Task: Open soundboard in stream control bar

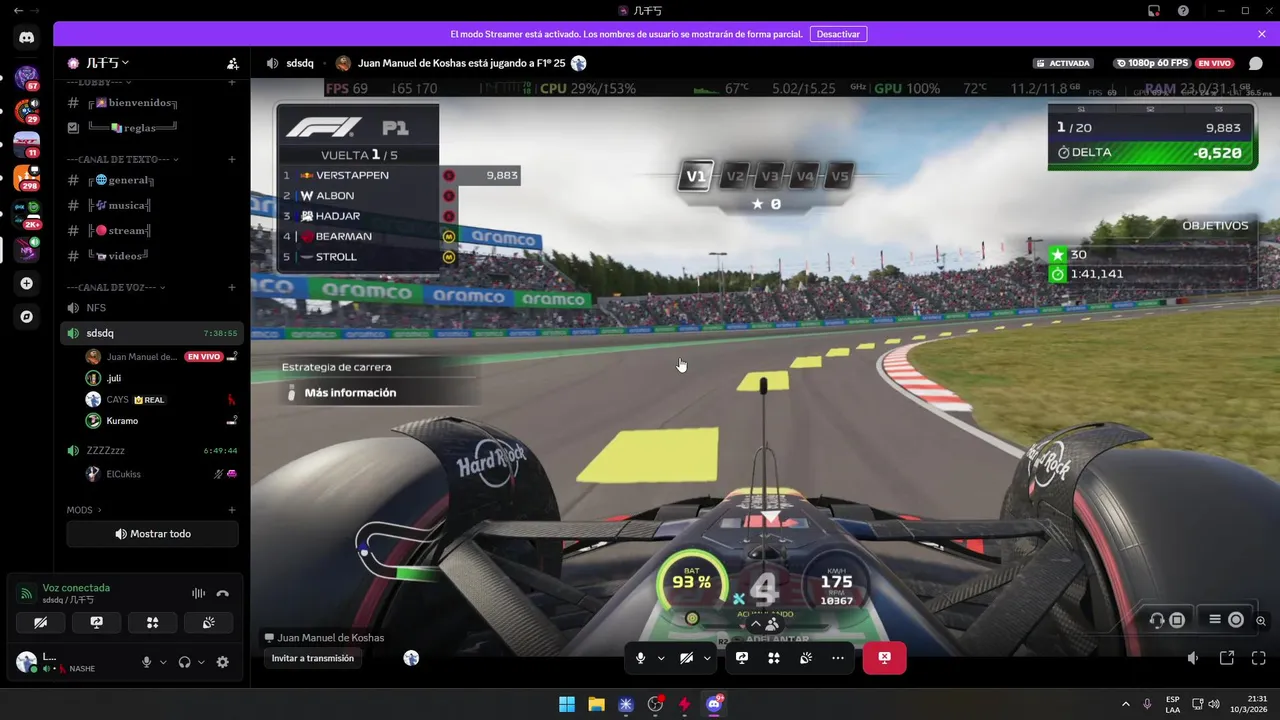Action: 805,658
